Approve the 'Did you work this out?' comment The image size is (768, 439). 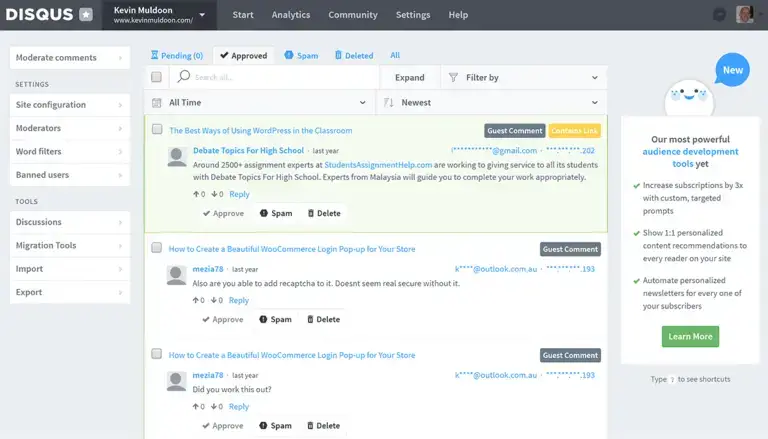point(223,426)
